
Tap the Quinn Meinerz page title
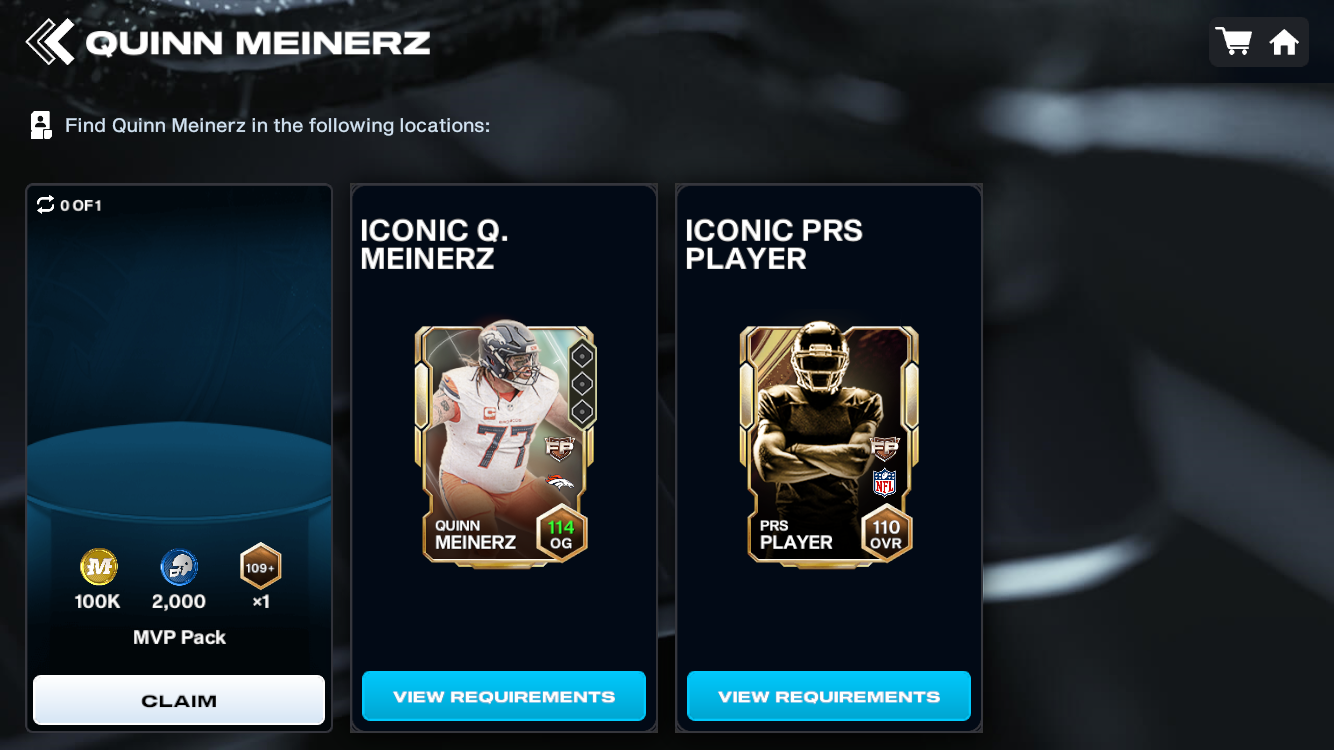(258, 43)
